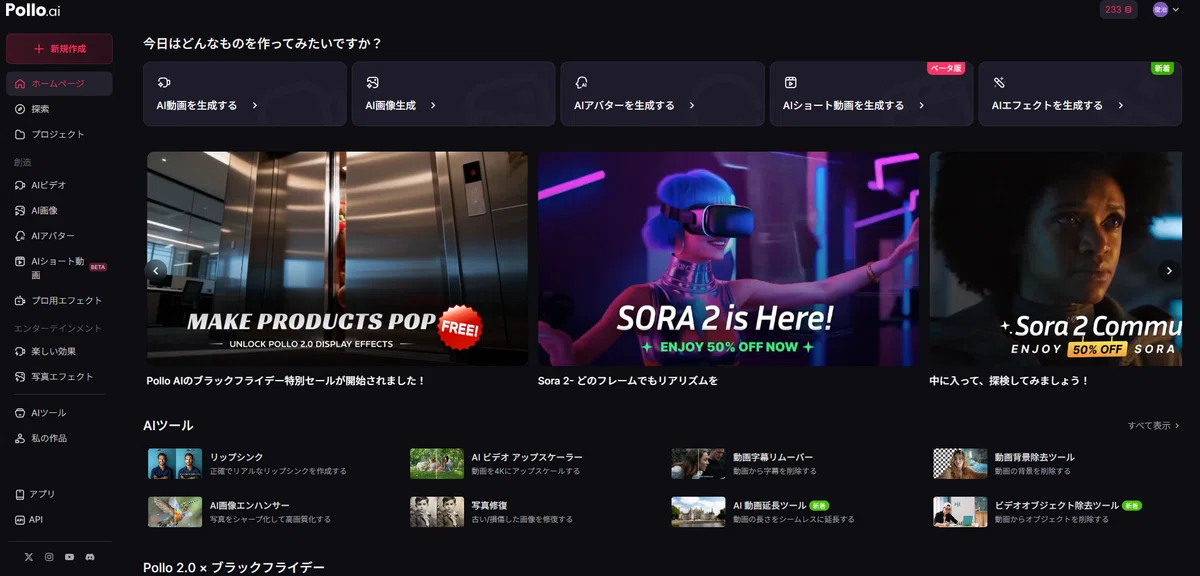The height and width of the screenshot is (576, 1200).
Task: Click Sora 2- どのフレームでもリアリズムを caption
Action: point(628,381)
